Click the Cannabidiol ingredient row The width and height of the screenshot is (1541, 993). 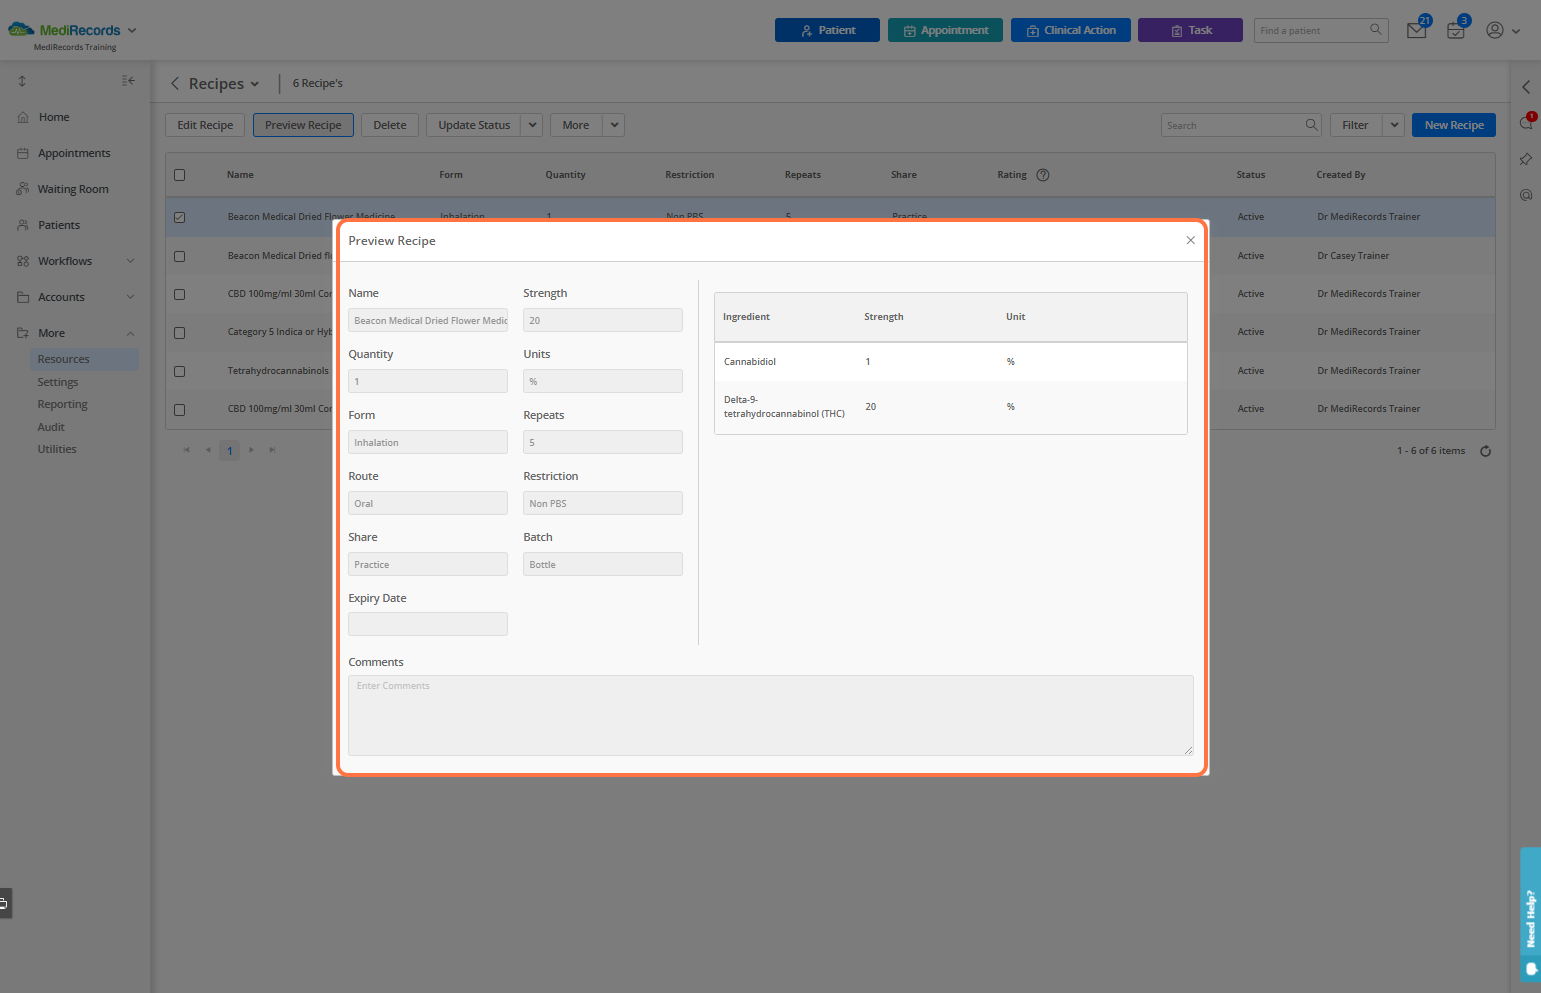[950, 362]
